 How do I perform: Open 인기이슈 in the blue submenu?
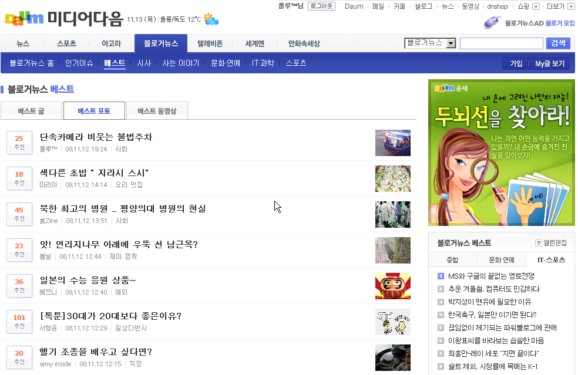coord(79,63)
